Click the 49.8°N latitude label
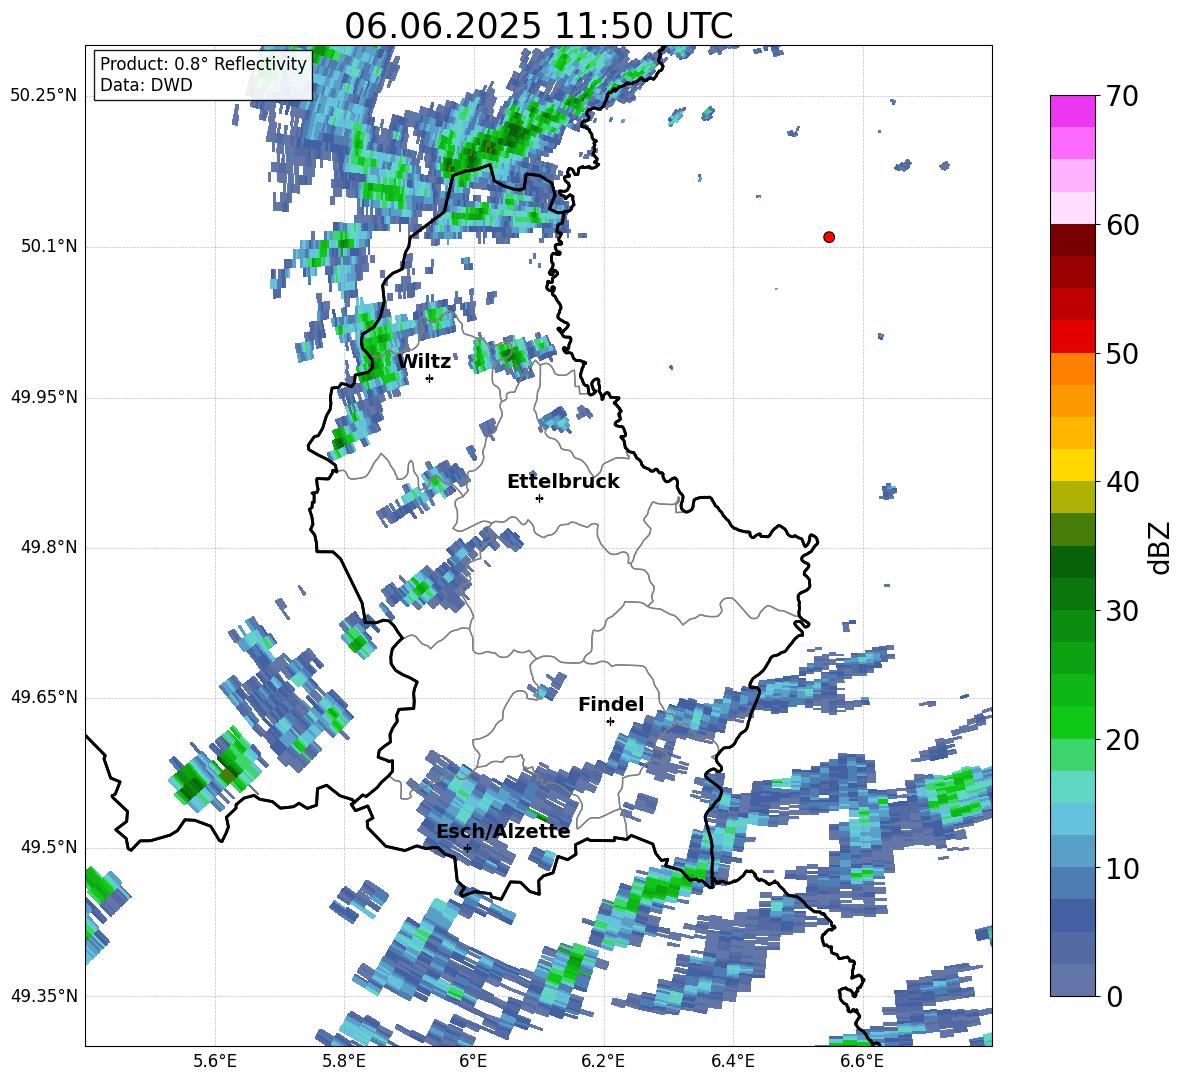This screenshot has height=1081, width=1184. (50, 547)
